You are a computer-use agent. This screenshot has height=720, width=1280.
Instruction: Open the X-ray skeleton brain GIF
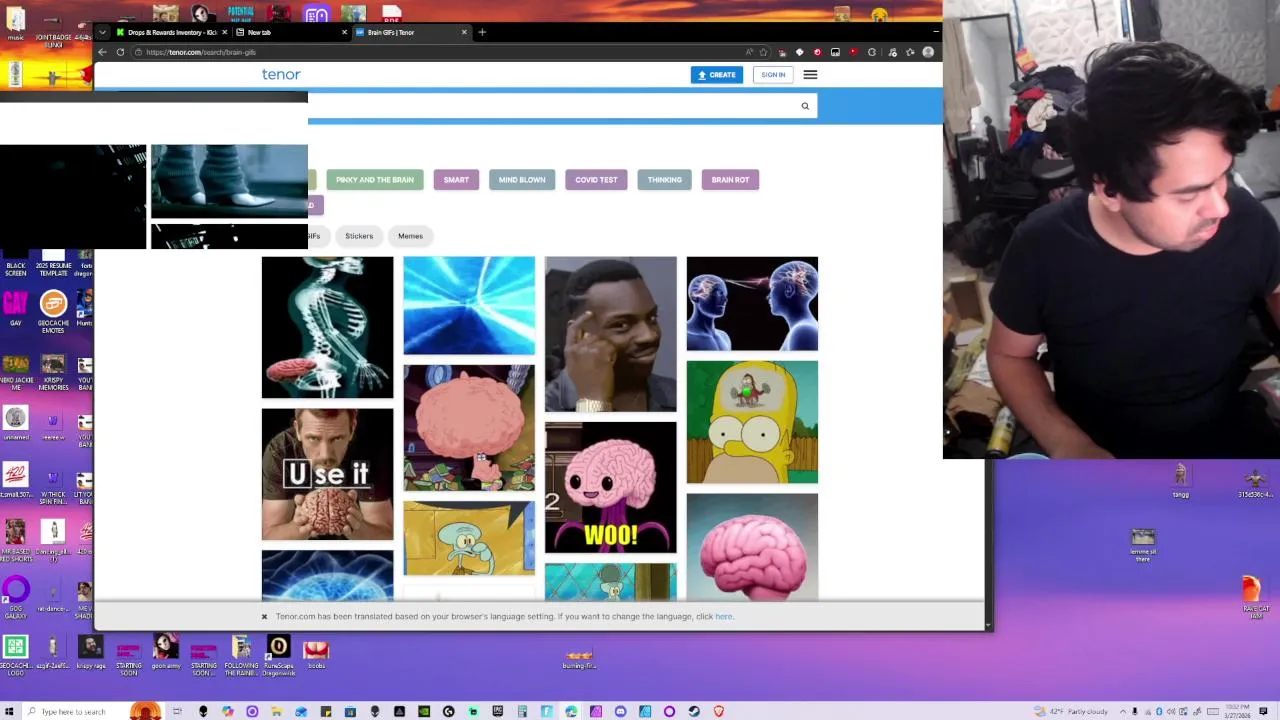[327, 327]
